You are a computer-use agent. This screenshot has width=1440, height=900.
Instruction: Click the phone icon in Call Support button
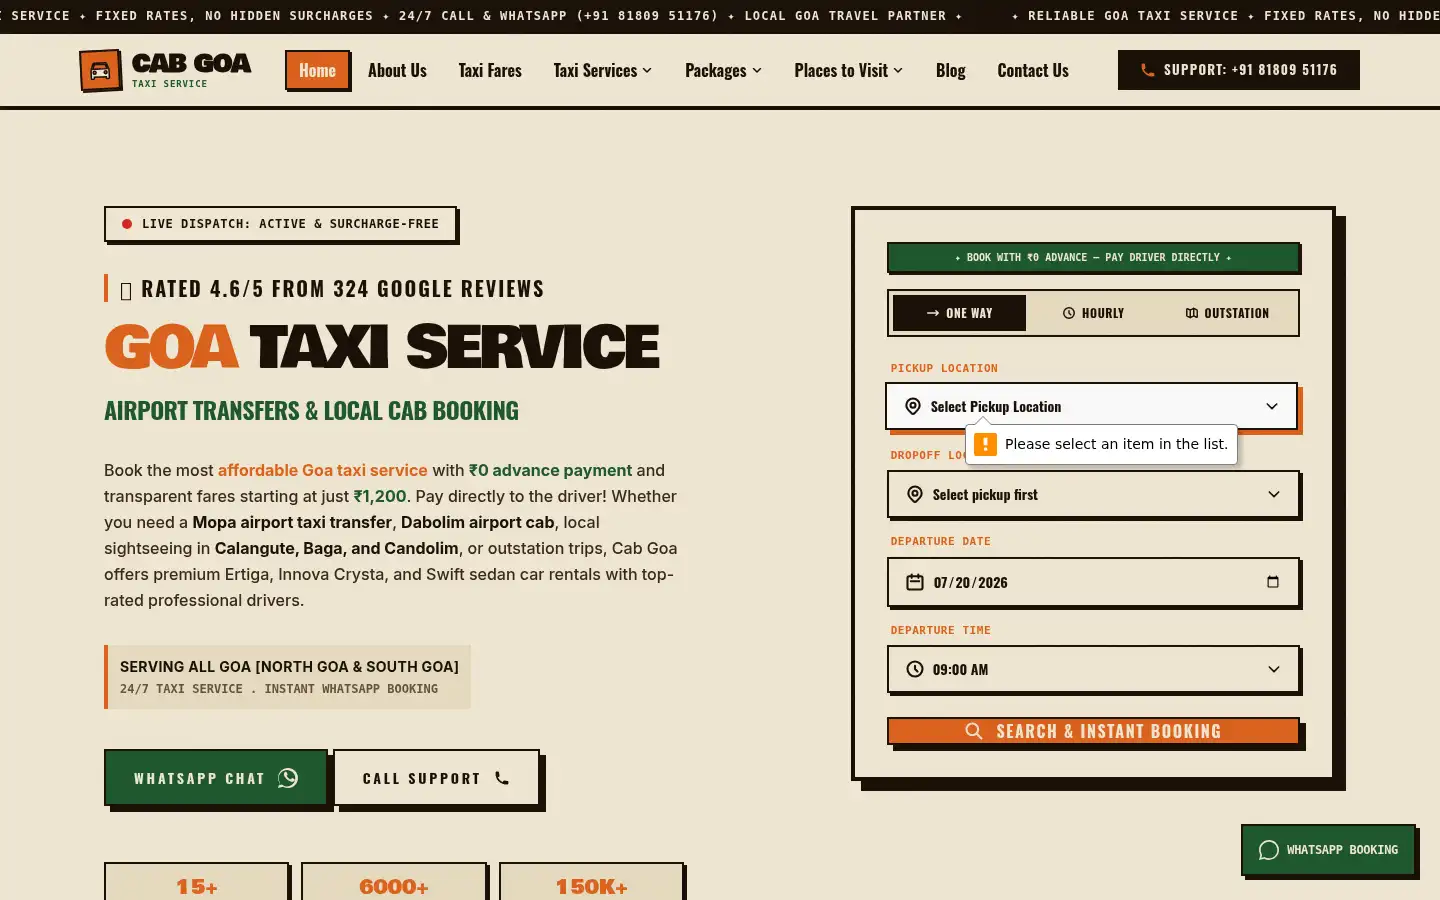pyautogui.click(x=502, y=778)
